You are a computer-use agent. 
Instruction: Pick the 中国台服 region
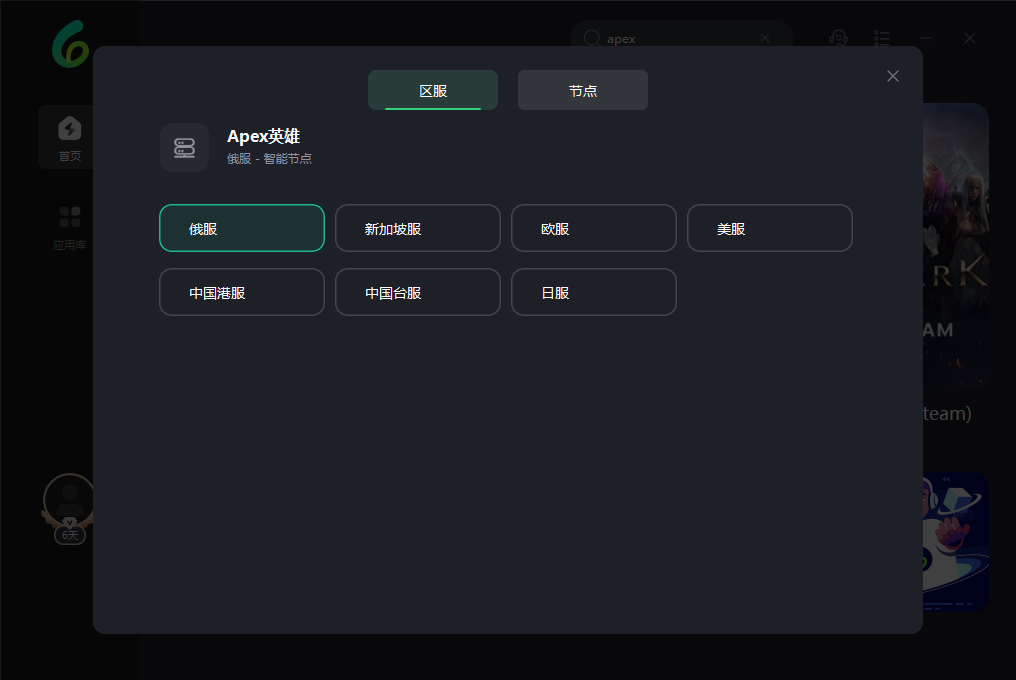click(418, 292)
